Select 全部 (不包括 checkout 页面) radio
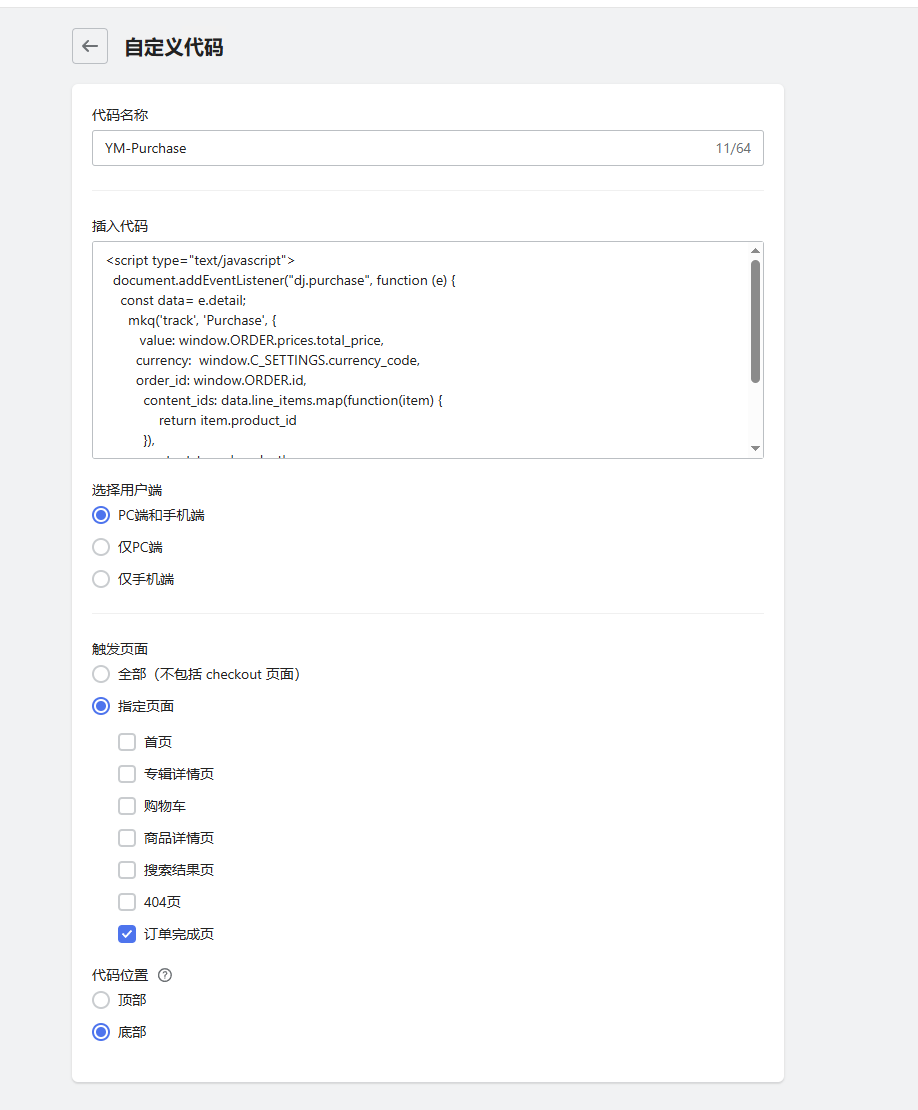This screenshot has height=1110, width=918. pos(101,674)
